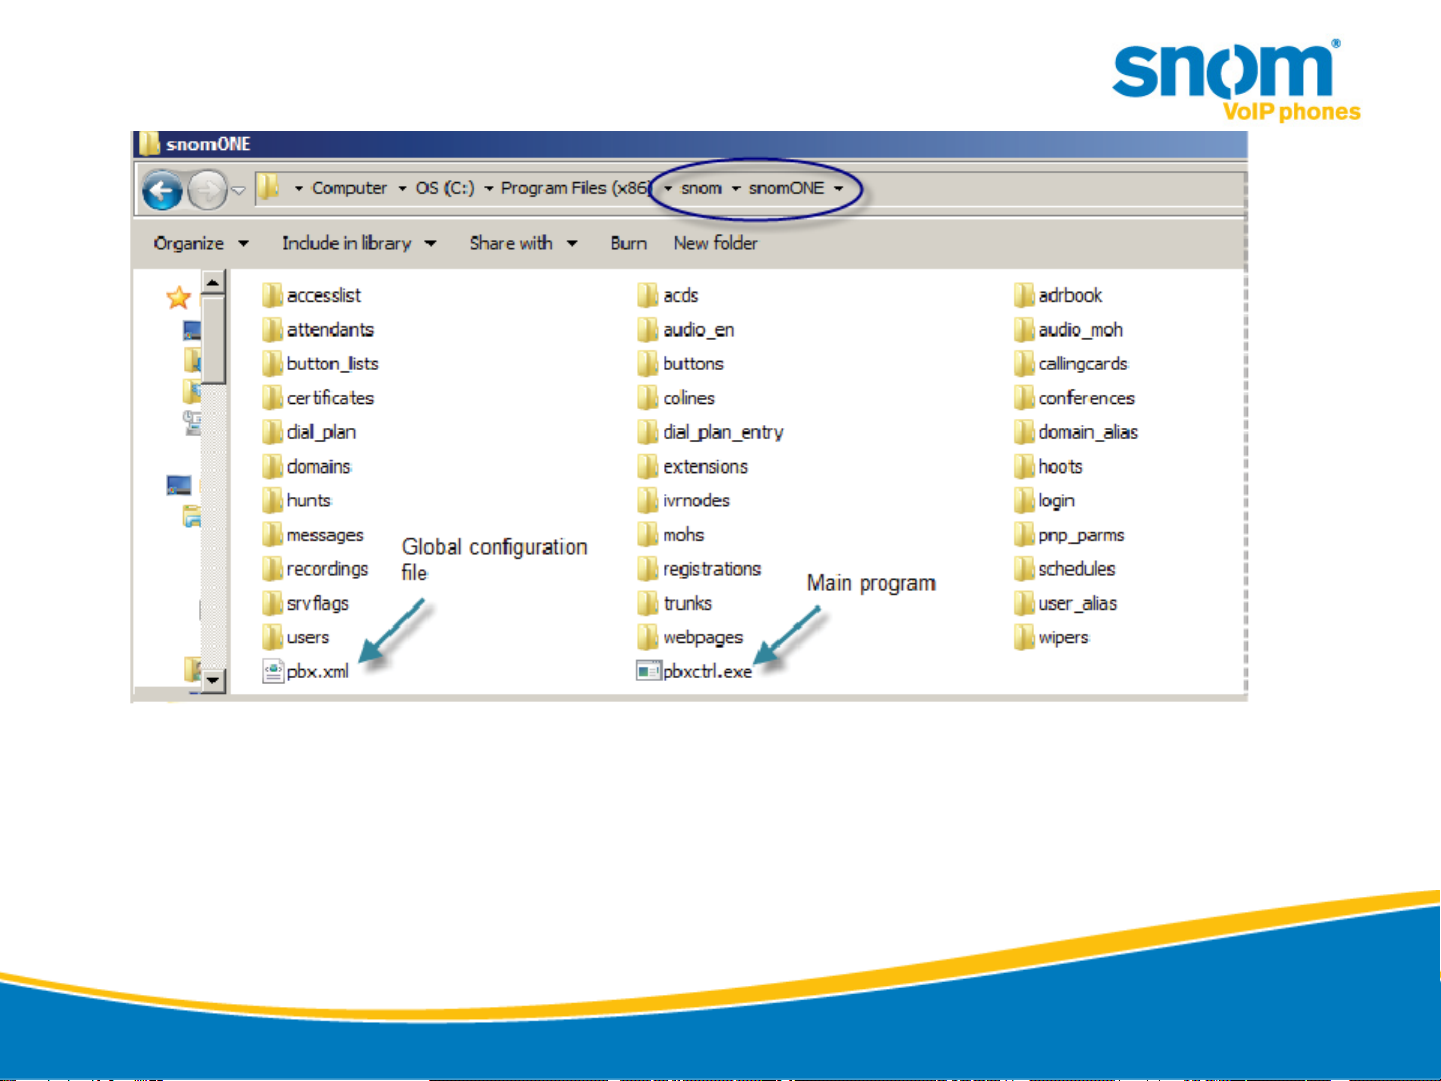Click the Forward navigation arrow button

[x=207, y=190]
